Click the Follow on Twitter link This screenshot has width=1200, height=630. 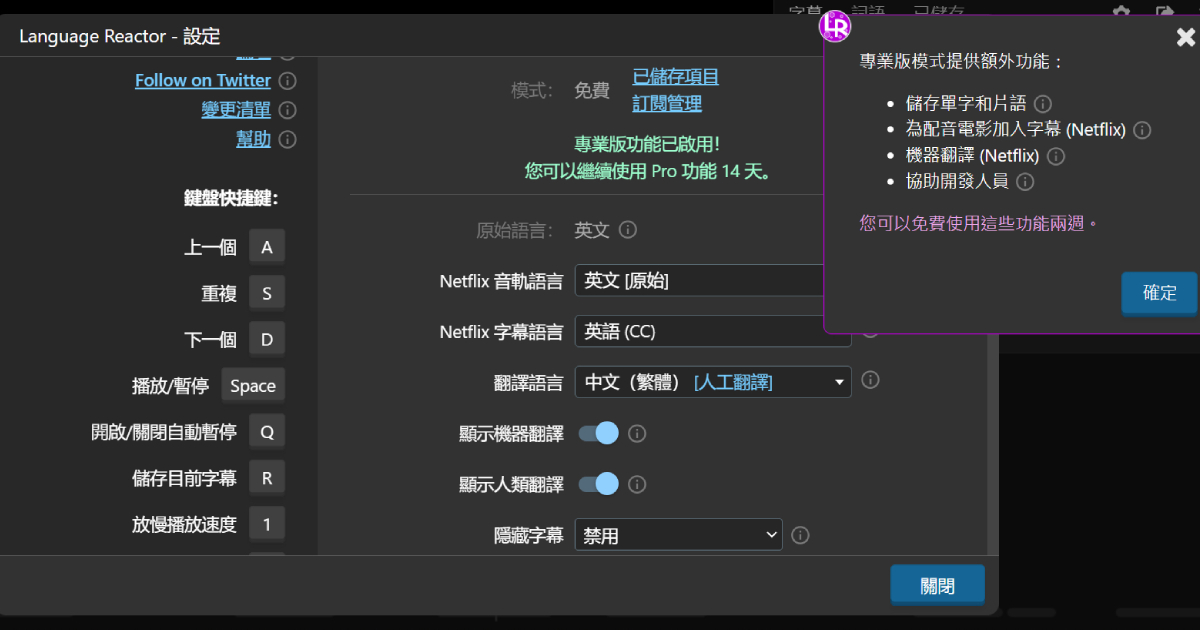pos(203,80)
